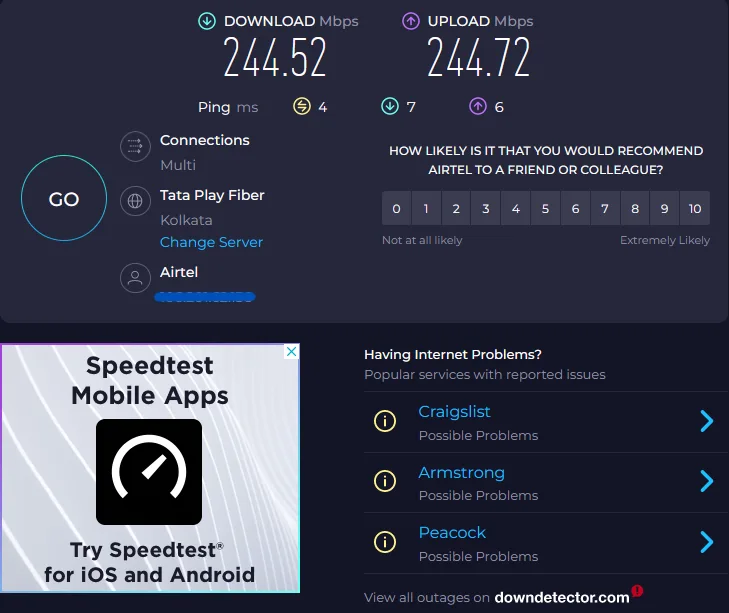Click the info icon next to Craigslist
The height and width of the screenshot is (613, 729).
384,421
